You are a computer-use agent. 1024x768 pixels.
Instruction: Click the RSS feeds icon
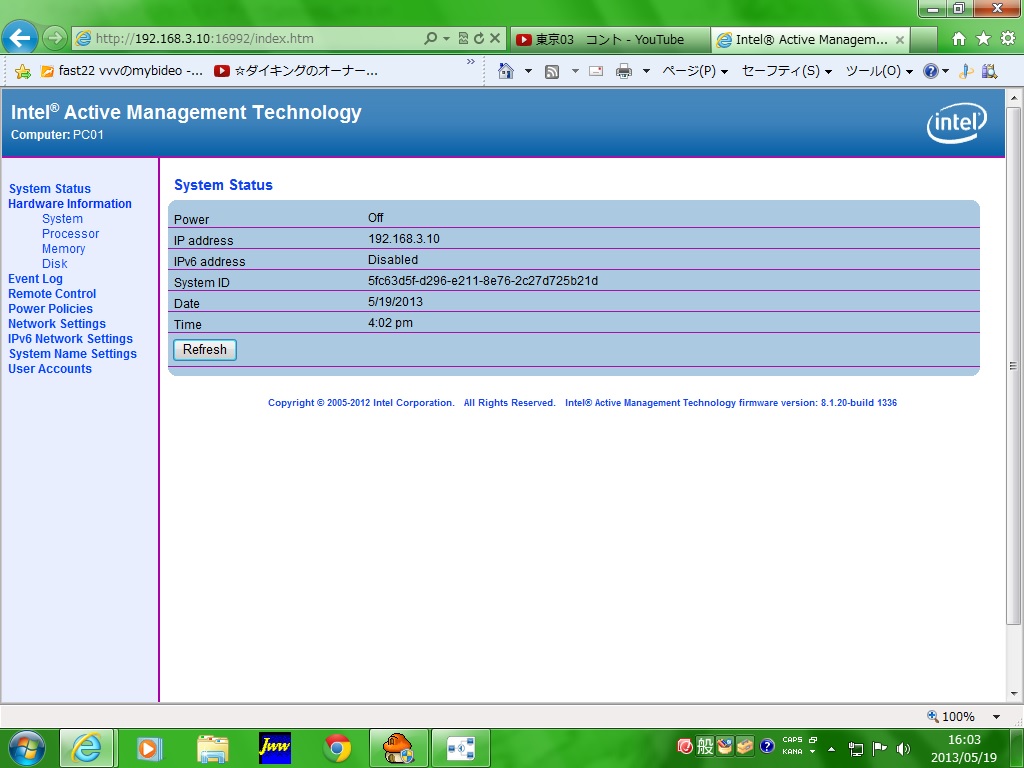pyautogui.click(x=552, y=71)
